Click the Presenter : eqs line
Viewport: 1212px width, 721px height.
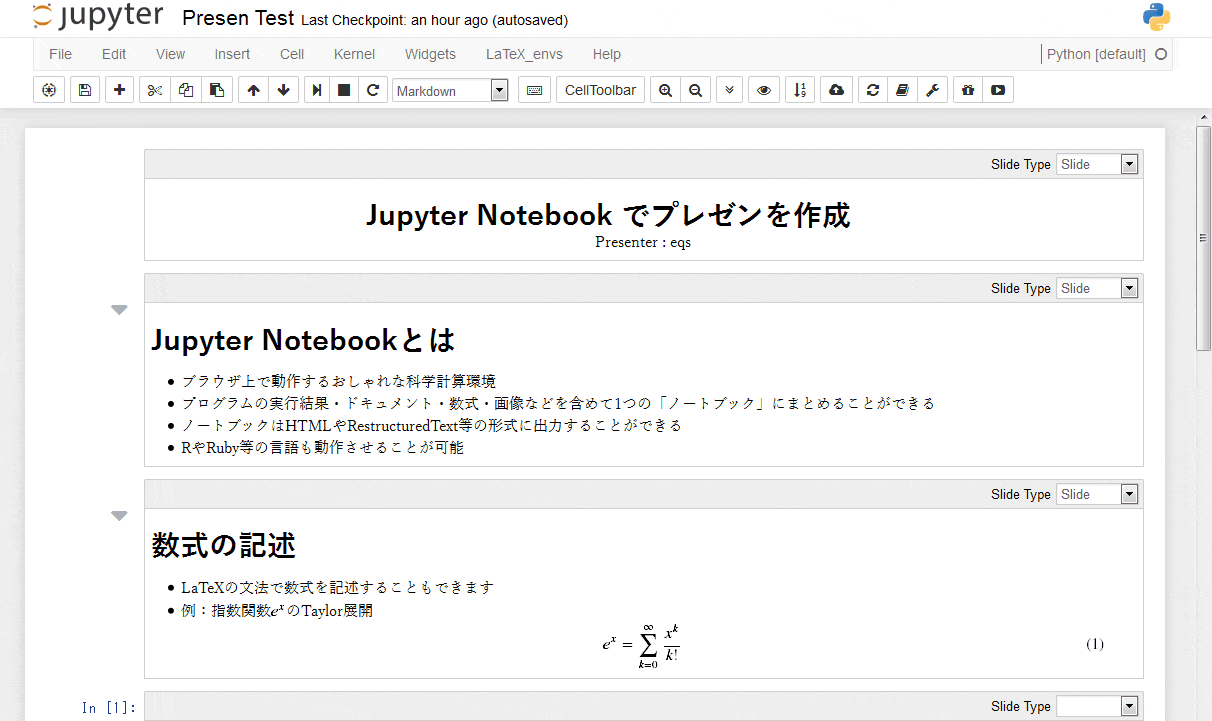643,242
